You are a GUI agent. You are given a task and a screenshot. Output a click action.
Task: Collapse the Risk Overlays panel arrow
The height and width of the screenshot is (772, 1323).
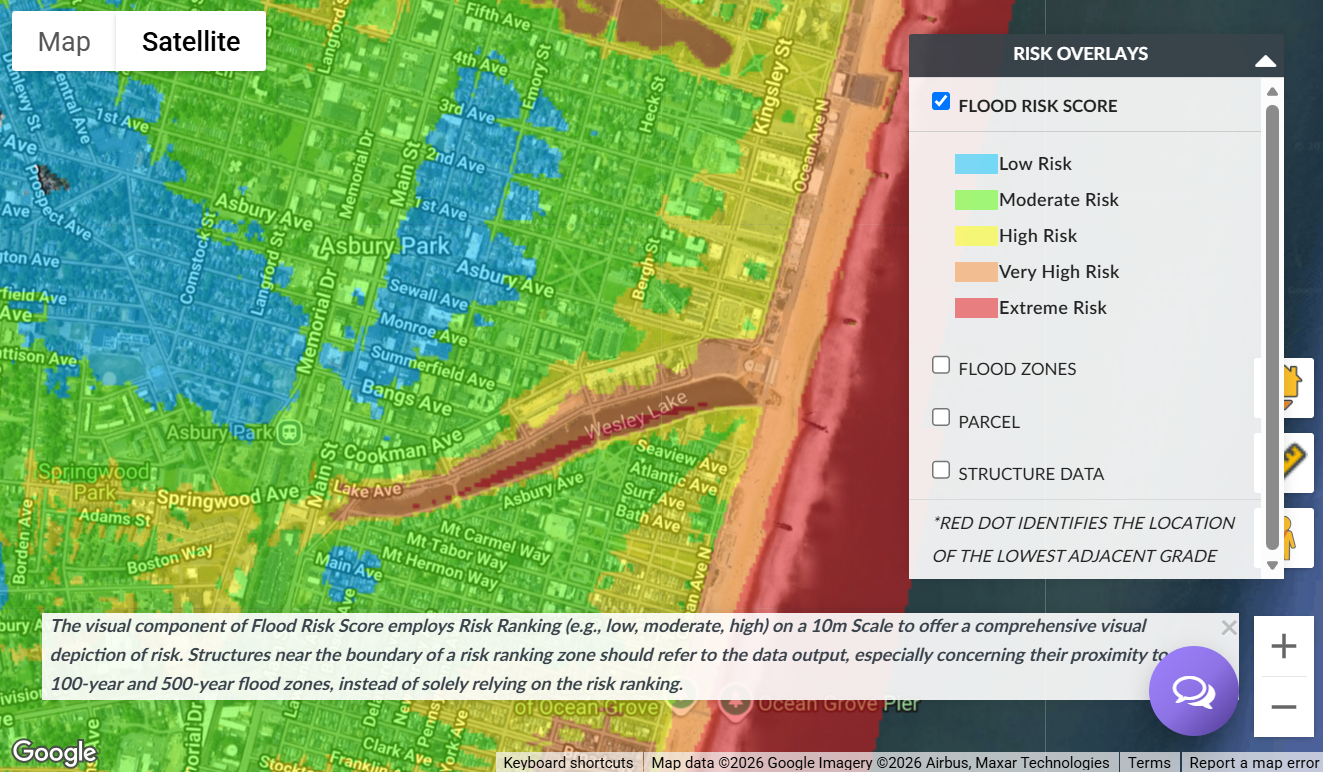1265,60
